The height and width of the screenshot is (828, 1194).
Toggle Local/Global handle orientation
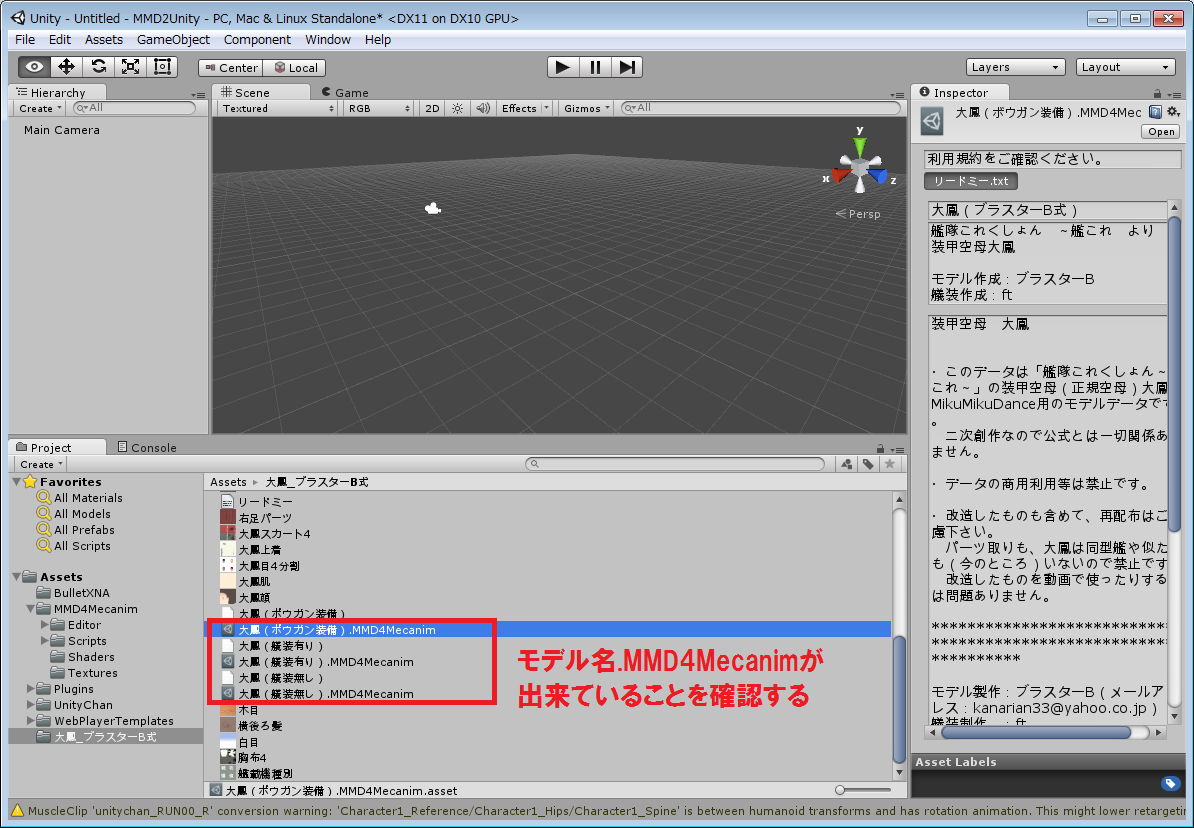point(295,68)
